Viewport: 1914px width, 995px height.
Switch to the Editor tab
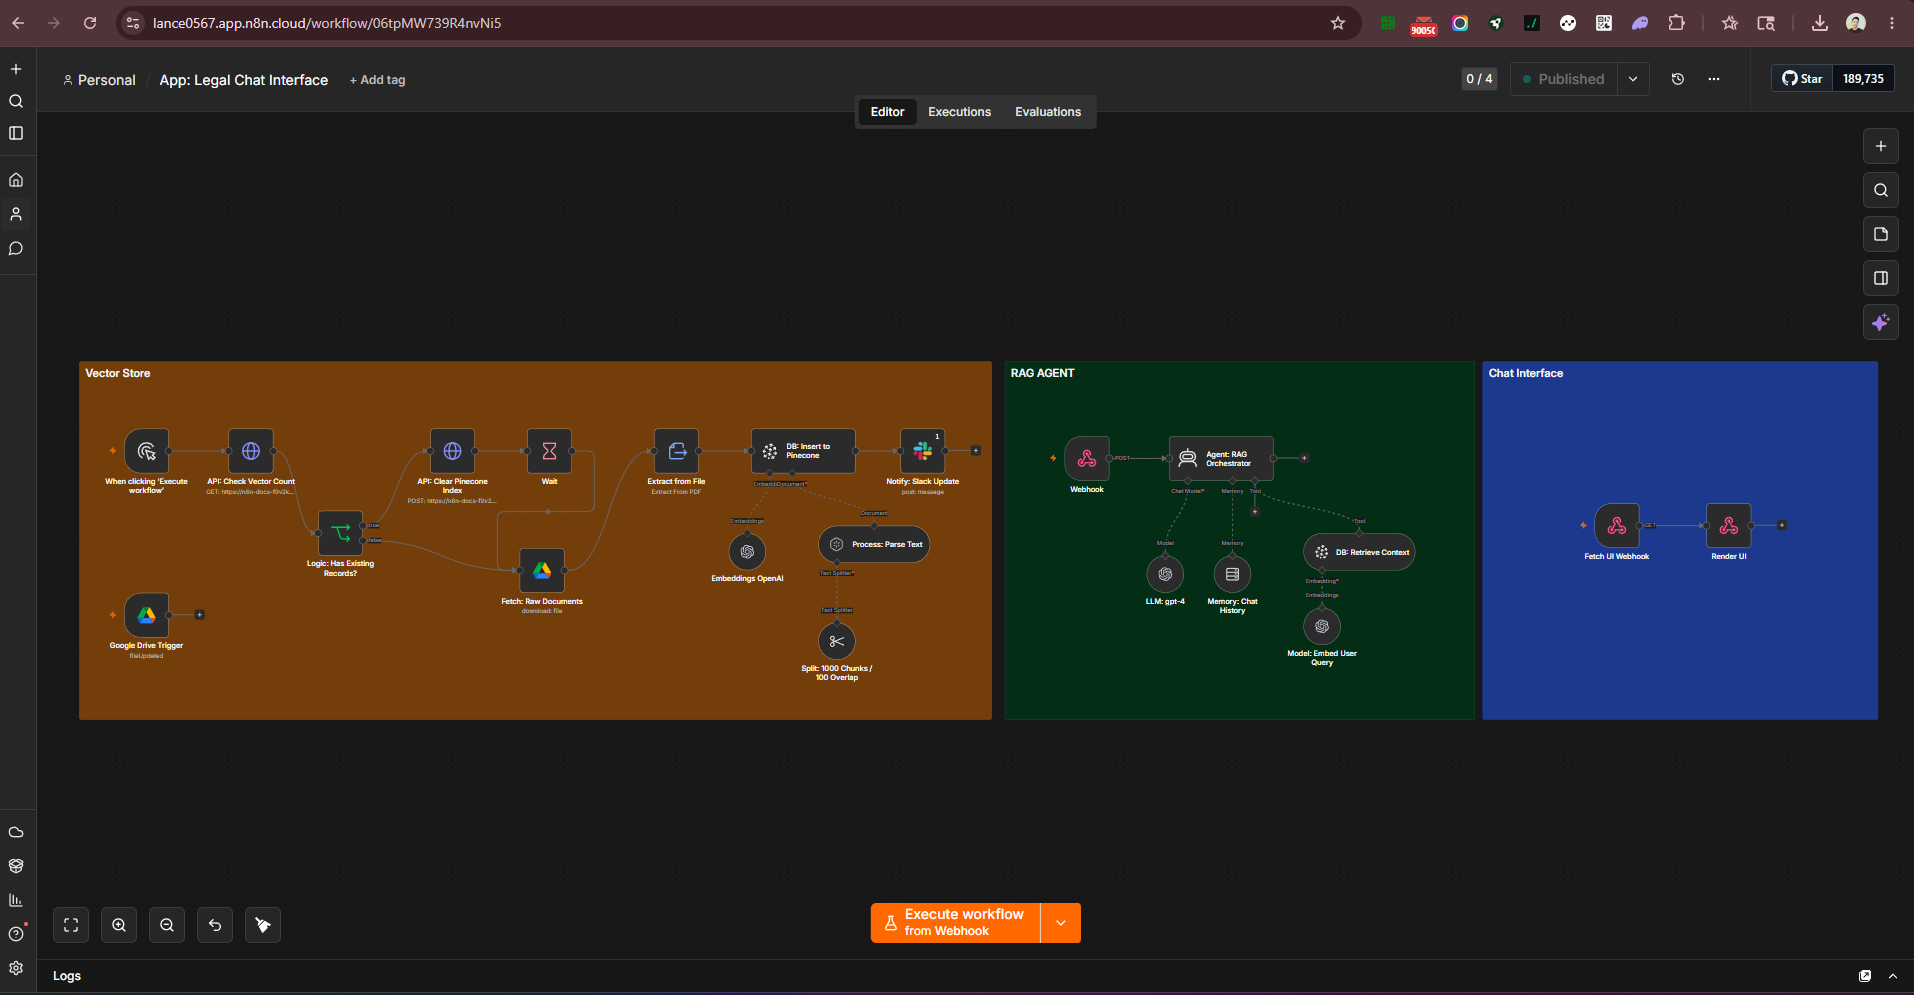tap(887, 112)
